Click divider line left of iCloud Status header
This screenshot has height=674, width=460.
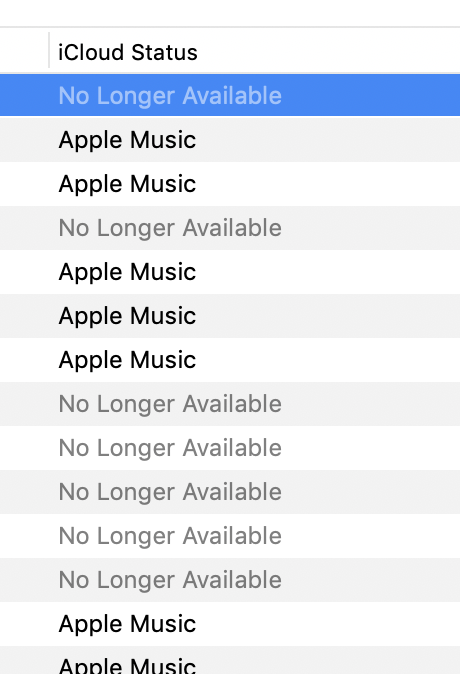pos(49,50)
